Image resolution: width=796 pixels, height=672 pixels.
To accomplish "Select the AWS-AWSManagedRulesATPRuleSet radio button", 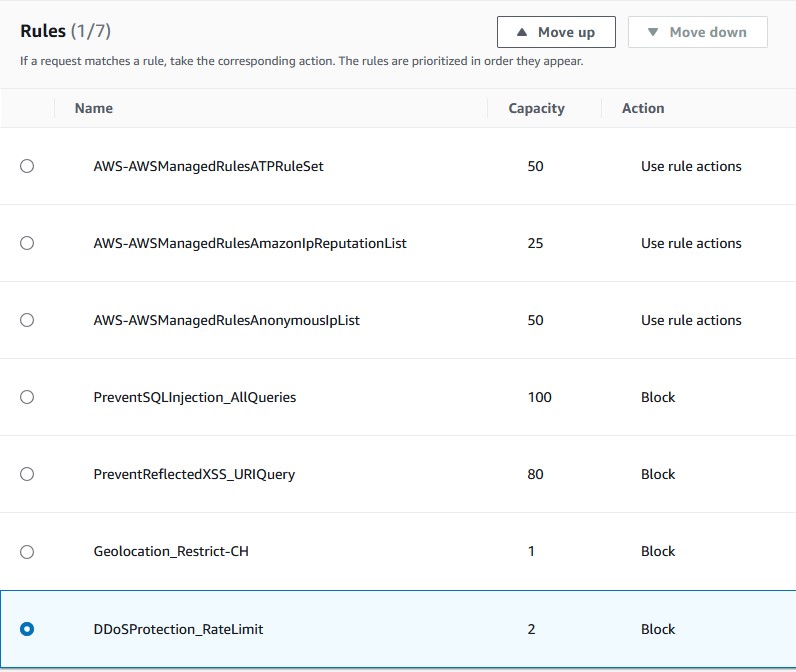I will [27, 166].
